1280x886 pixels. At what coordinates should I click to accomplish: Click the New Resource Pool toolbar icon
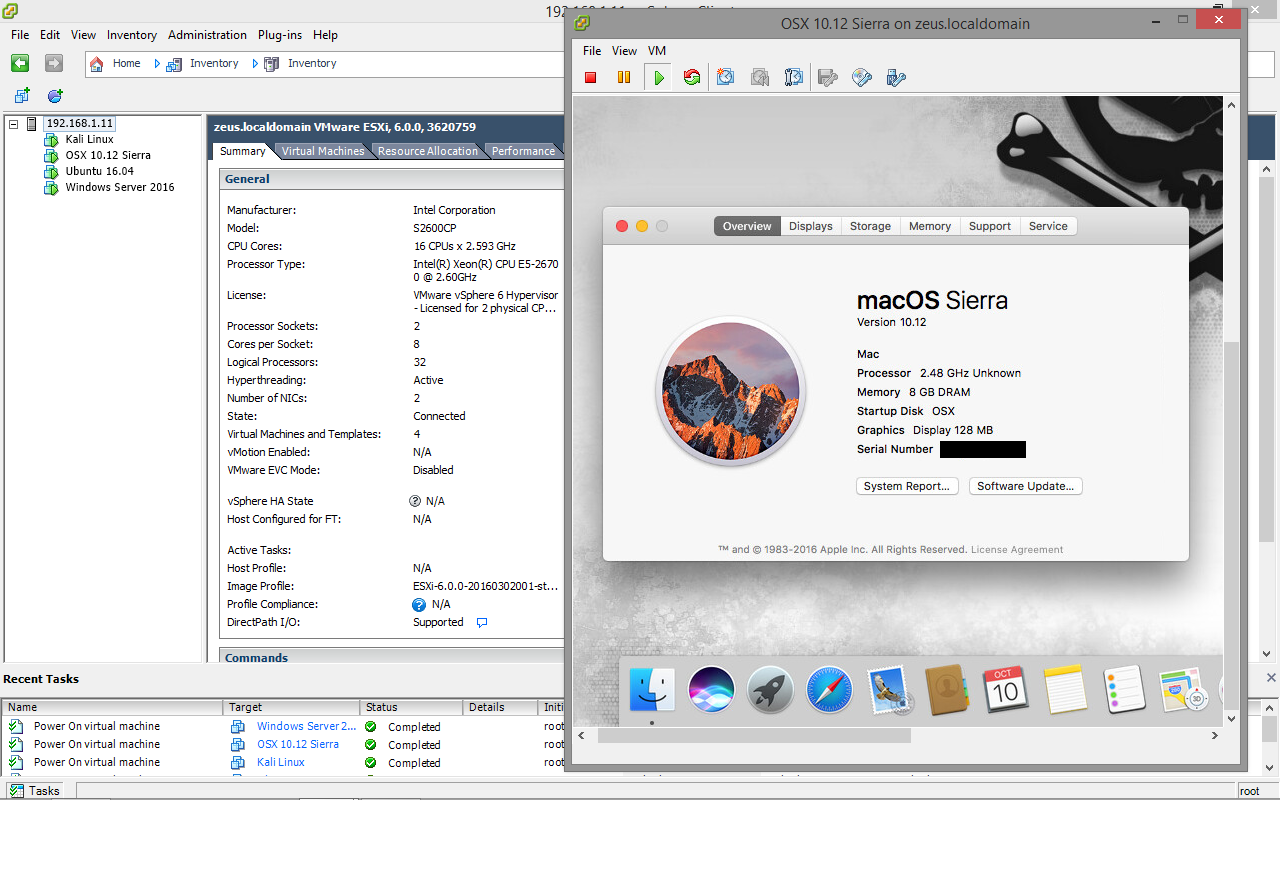(x=55, y=96)
